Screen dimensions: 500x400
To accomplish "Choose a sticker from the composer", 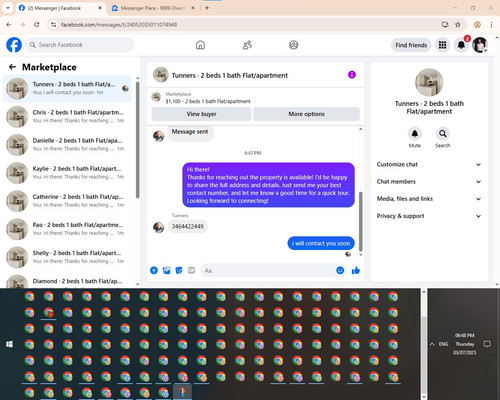I will tap(179, 270).
